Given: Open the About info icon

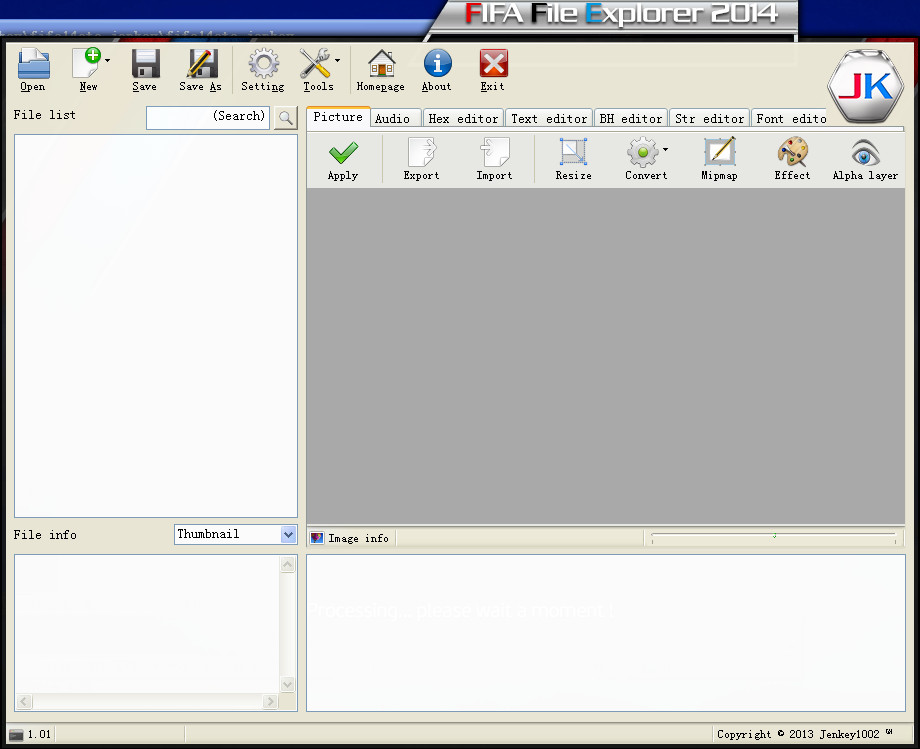Looking at the screenshot, I should tap(438, 63).
